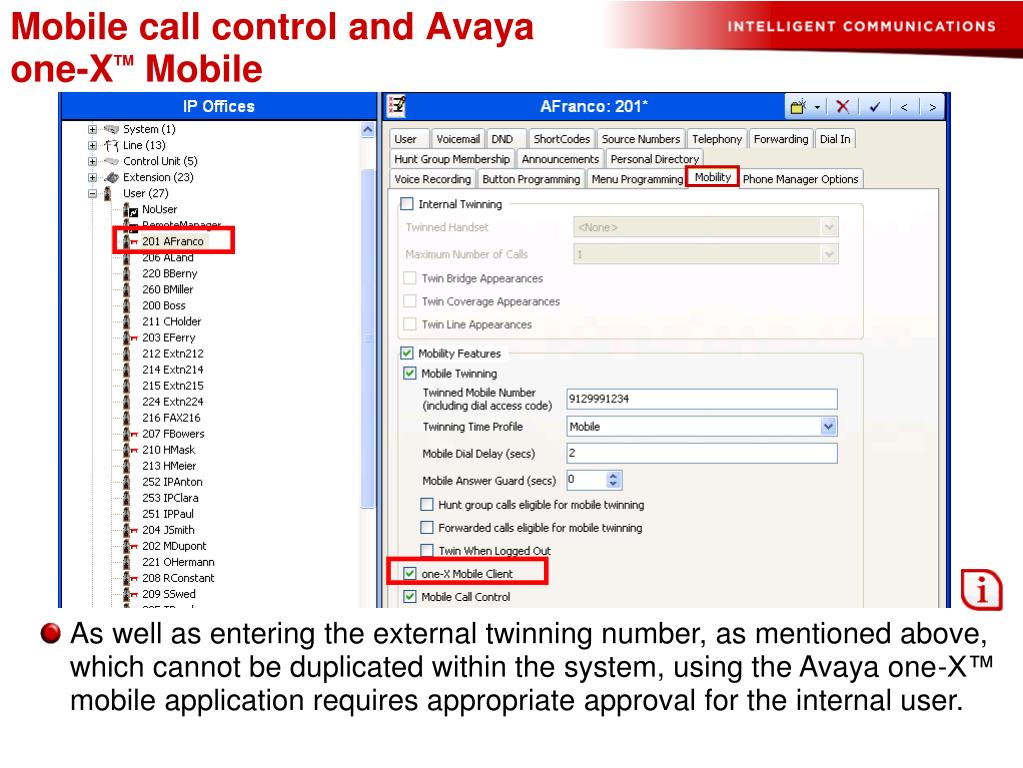Open the Forwarding tab
This screenshot has width=1023, height=768.
click(780, 139)
